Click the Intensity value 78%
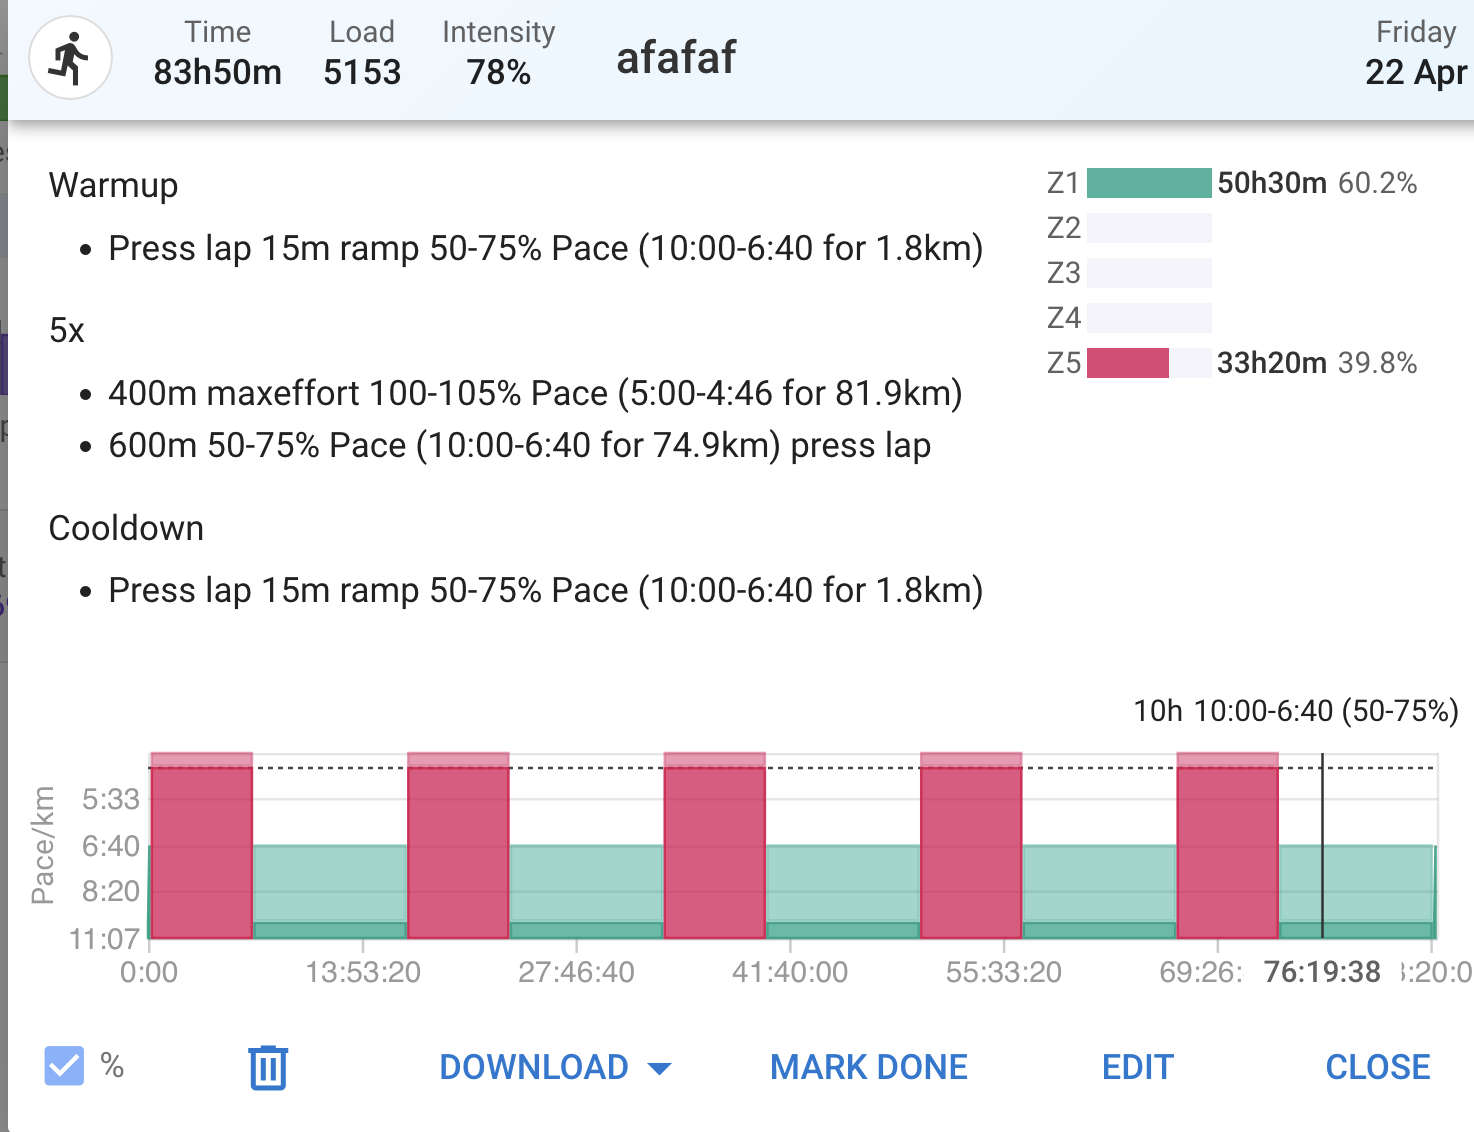Screen dimensions: 1474x1132 click(x=499, y=73)
